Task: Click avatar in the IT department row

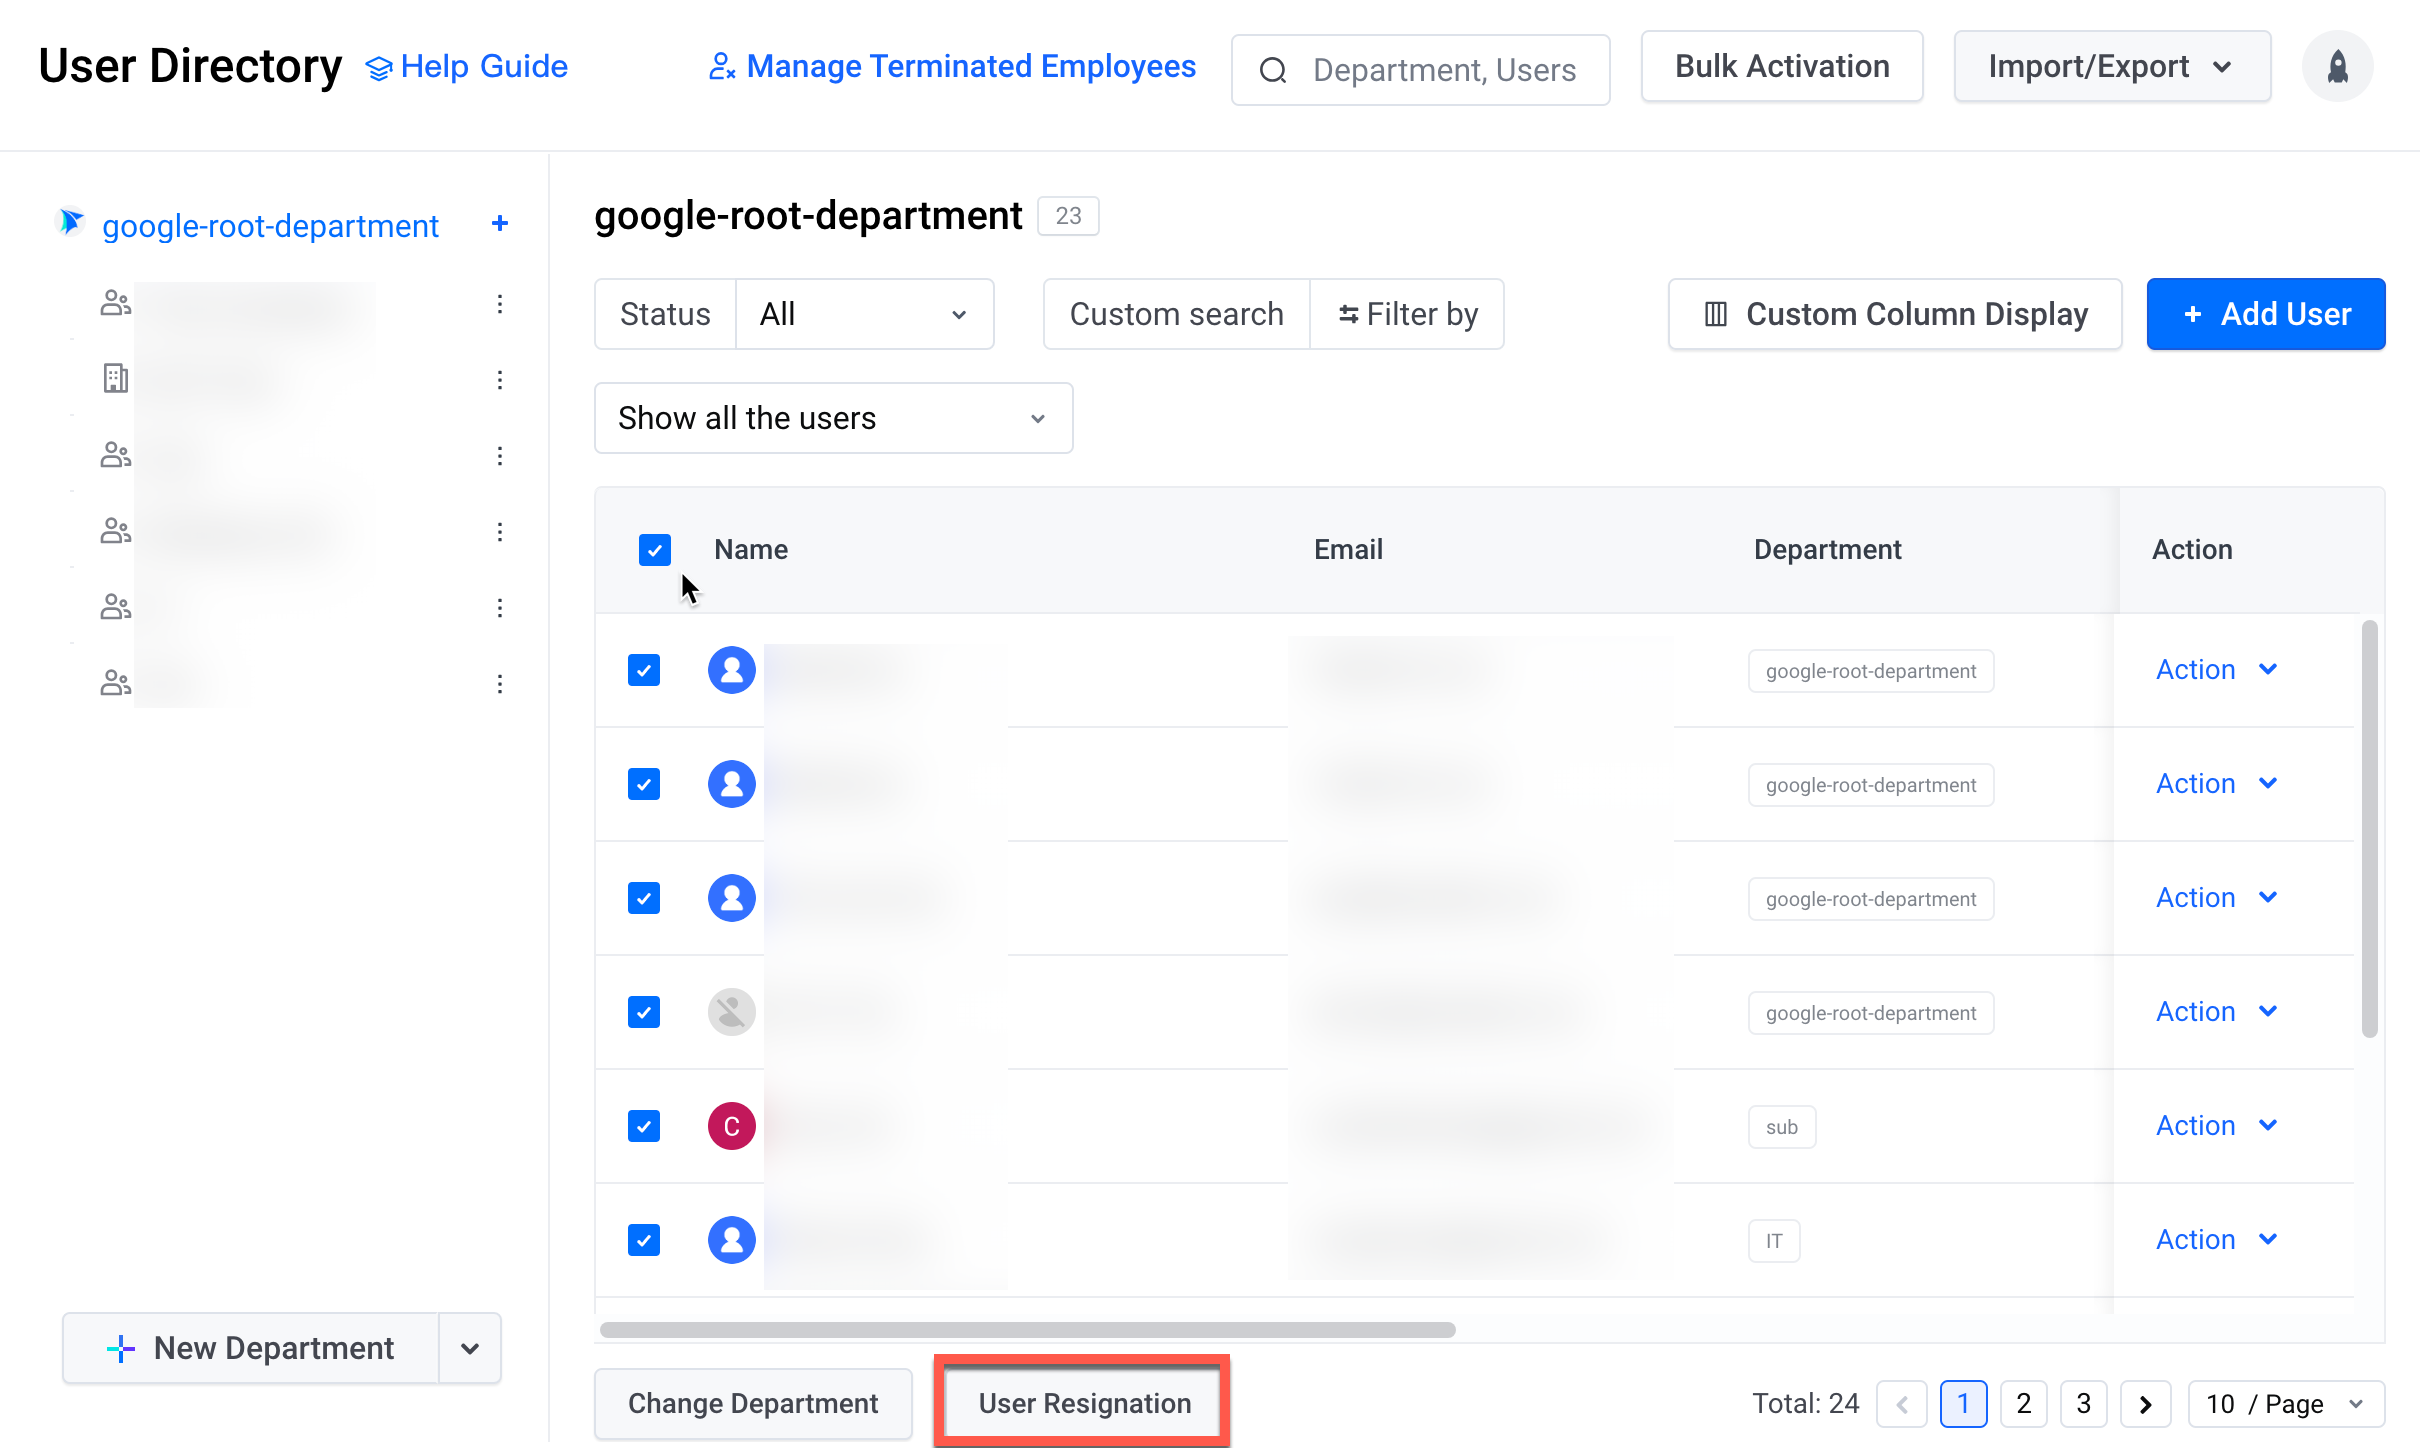Action: pyautogui.click(x=732, y=1240)
